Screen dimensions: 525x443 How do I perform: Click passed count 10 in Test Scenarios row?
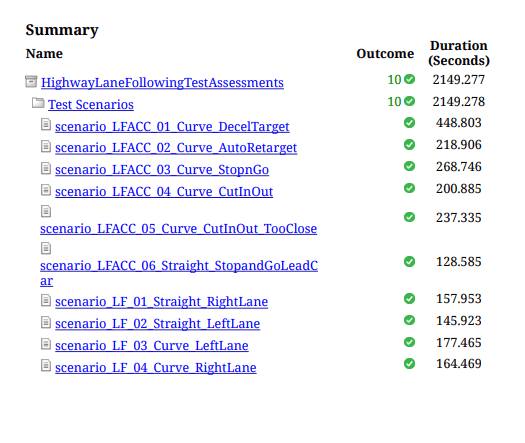pos(394,101)
